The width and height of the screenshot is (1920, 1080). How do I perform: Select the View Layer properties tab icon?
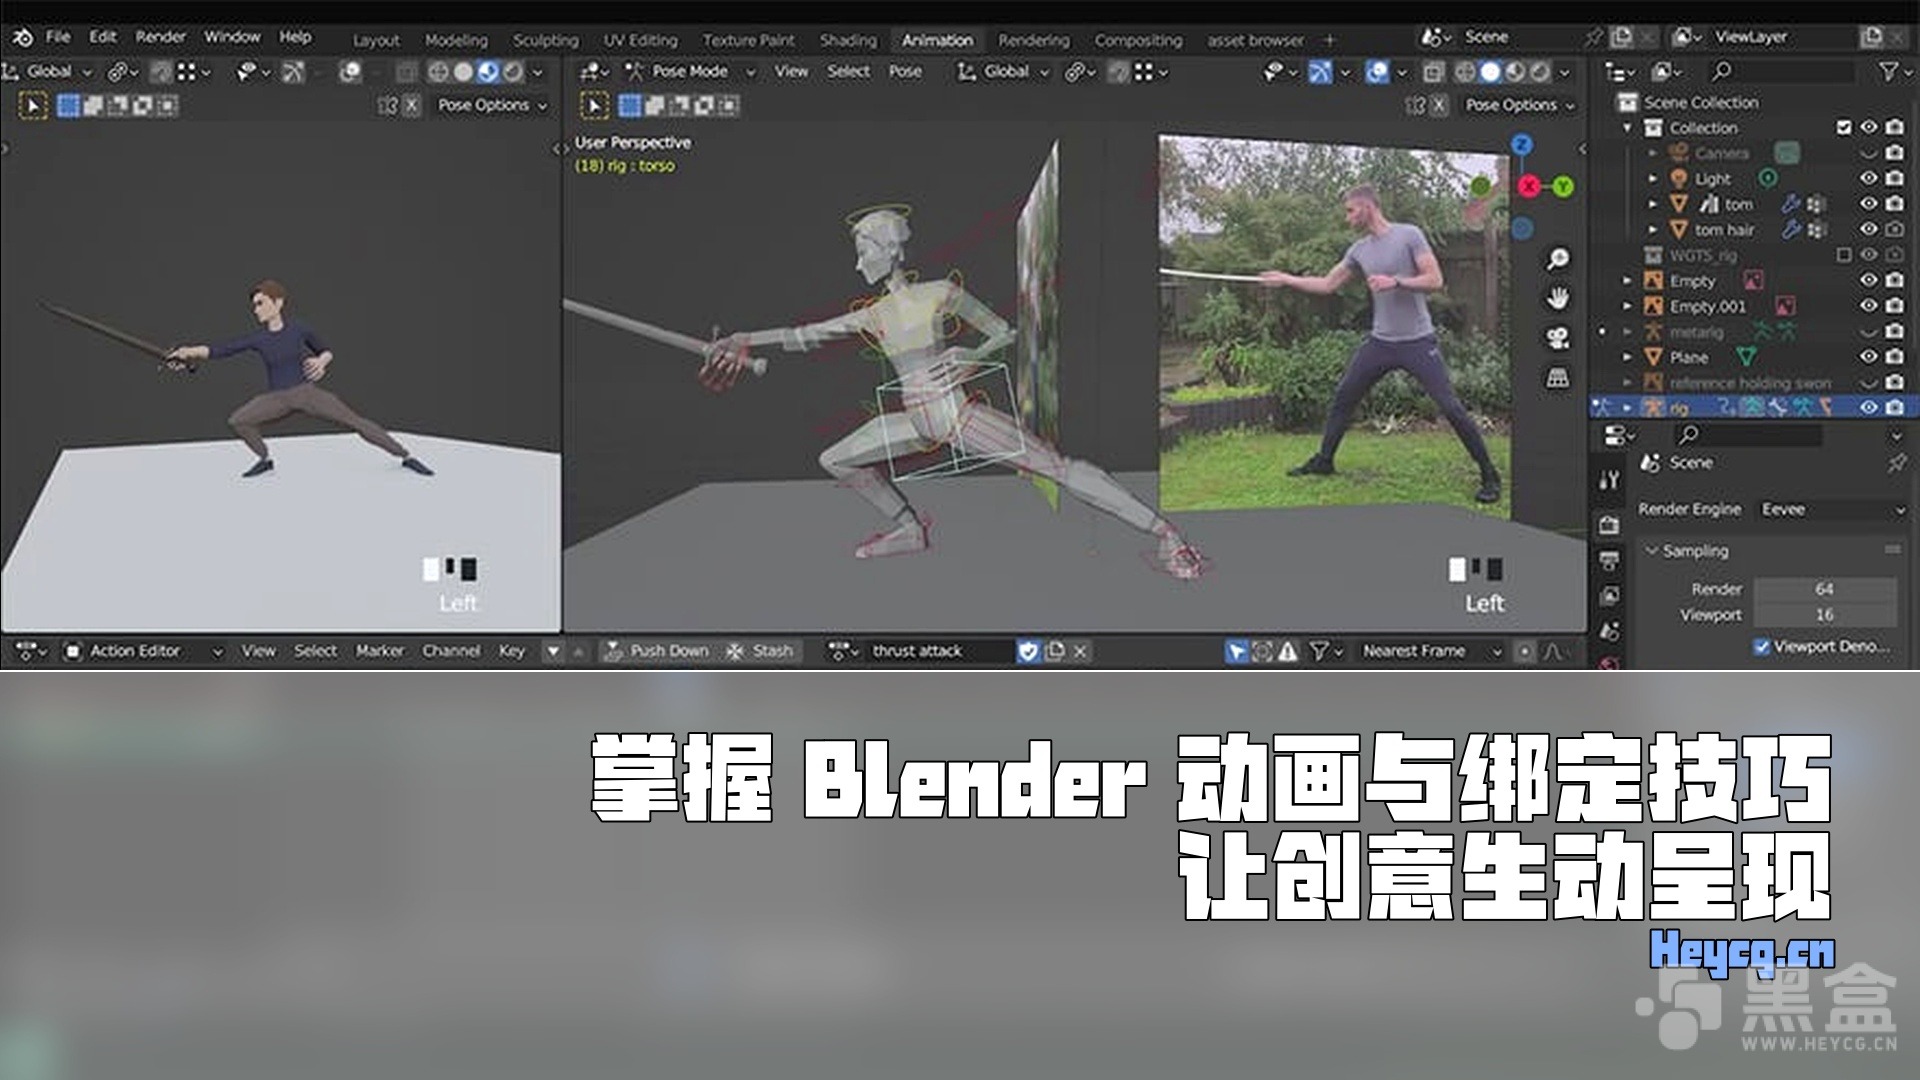tap(1609, 596)
